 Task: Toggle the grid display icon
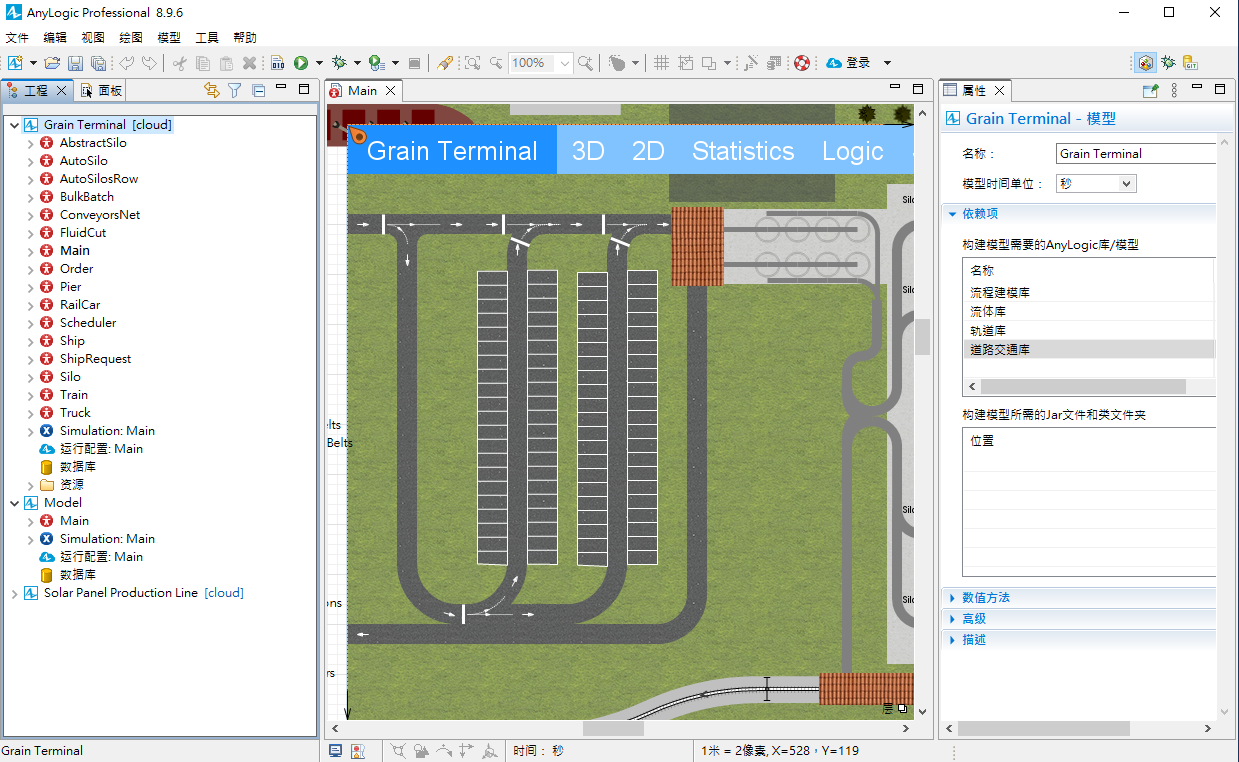661,63
